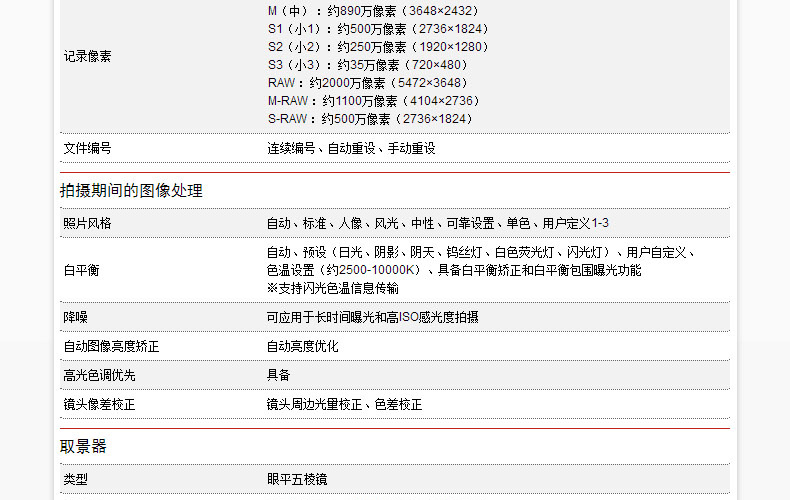Click the 白平衡 row label
Image resolution: width=790 pixels, height=500 pixels.
[82, 270]
